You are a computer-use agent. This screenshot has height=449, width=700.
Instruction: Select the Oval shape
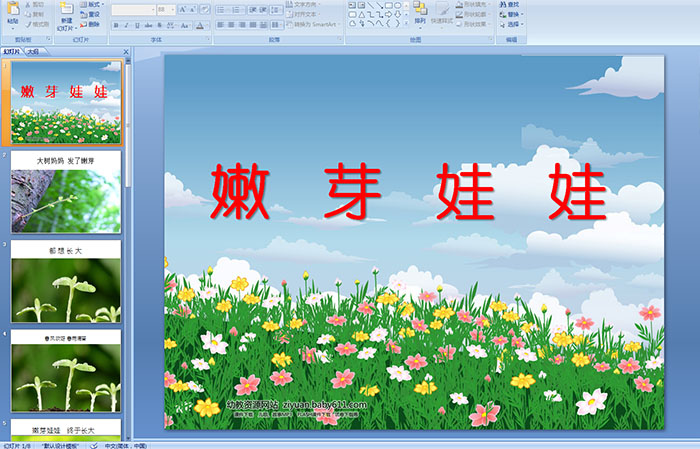(x=398, y=5)
